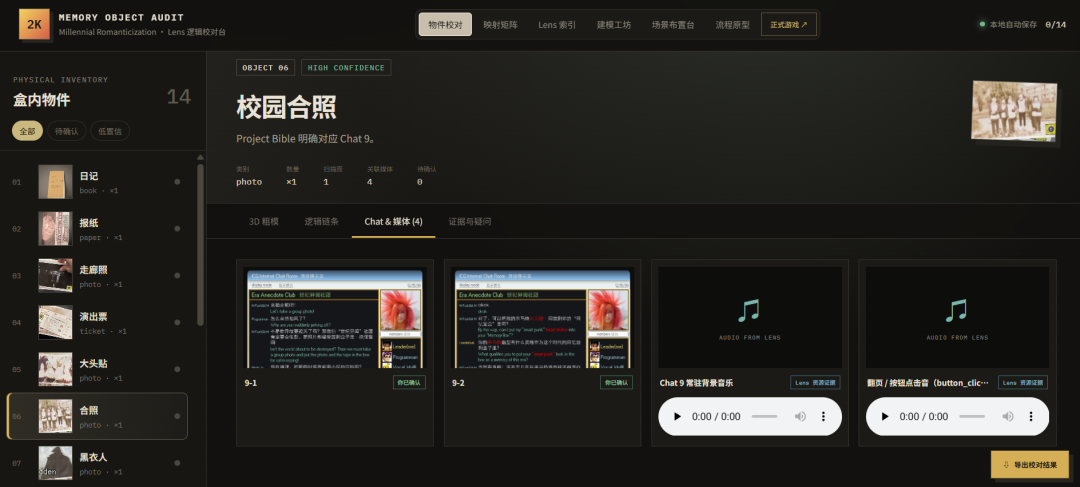Open the Lens 索引 tab
Screen dimensions: 1080x487
pos(557,24)
